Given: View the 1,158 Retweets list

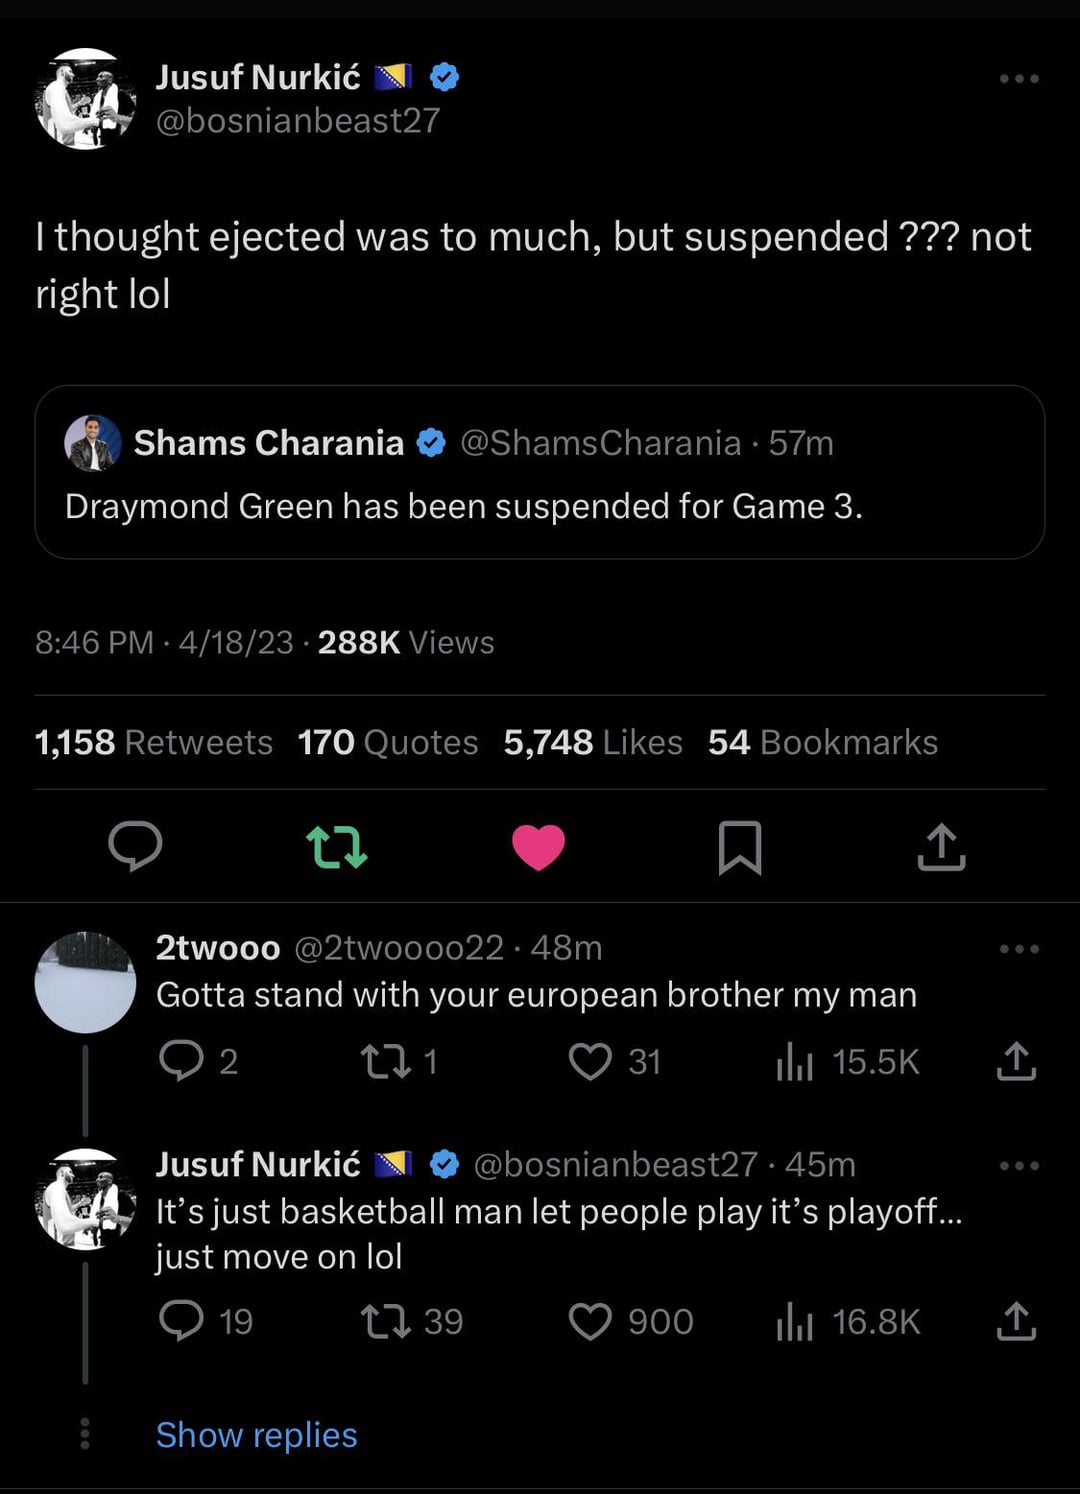Looking at the screenshot, I should click(x=154, y=742).
